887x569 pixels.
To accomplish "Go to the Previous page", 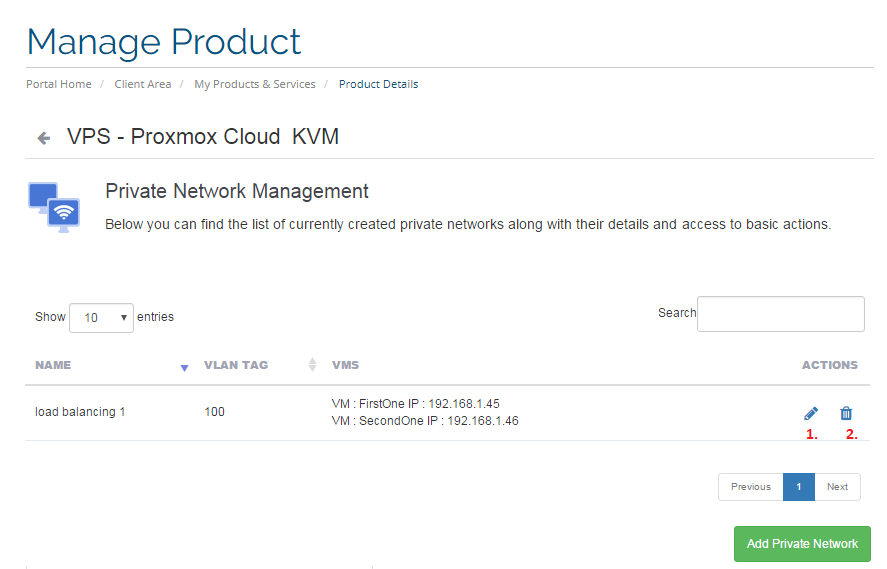I will [750, 487].
